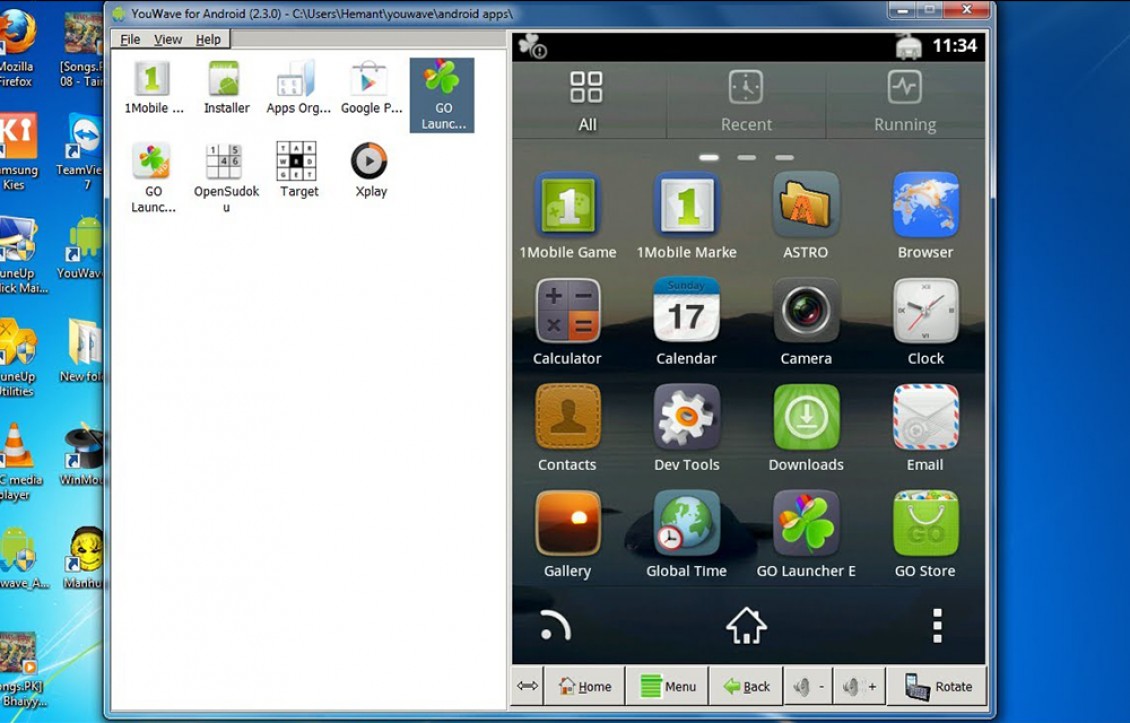Viewport: 1130px width, 723px height.
Task: Click the Menu button in YouWave toolbar
Action: (x=668, y=686)
